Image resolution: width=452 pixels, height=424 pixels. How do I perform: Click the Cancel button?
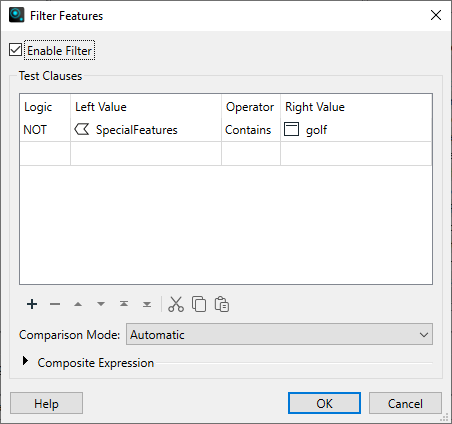coord(405,403)
